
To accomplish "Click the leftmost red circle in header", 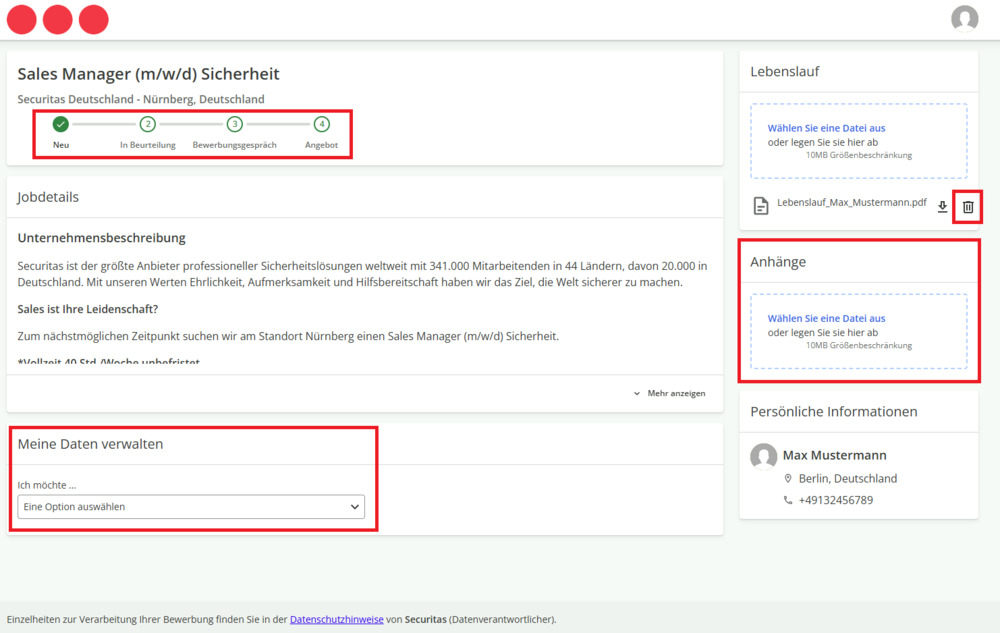I will [x=22, y=19].
